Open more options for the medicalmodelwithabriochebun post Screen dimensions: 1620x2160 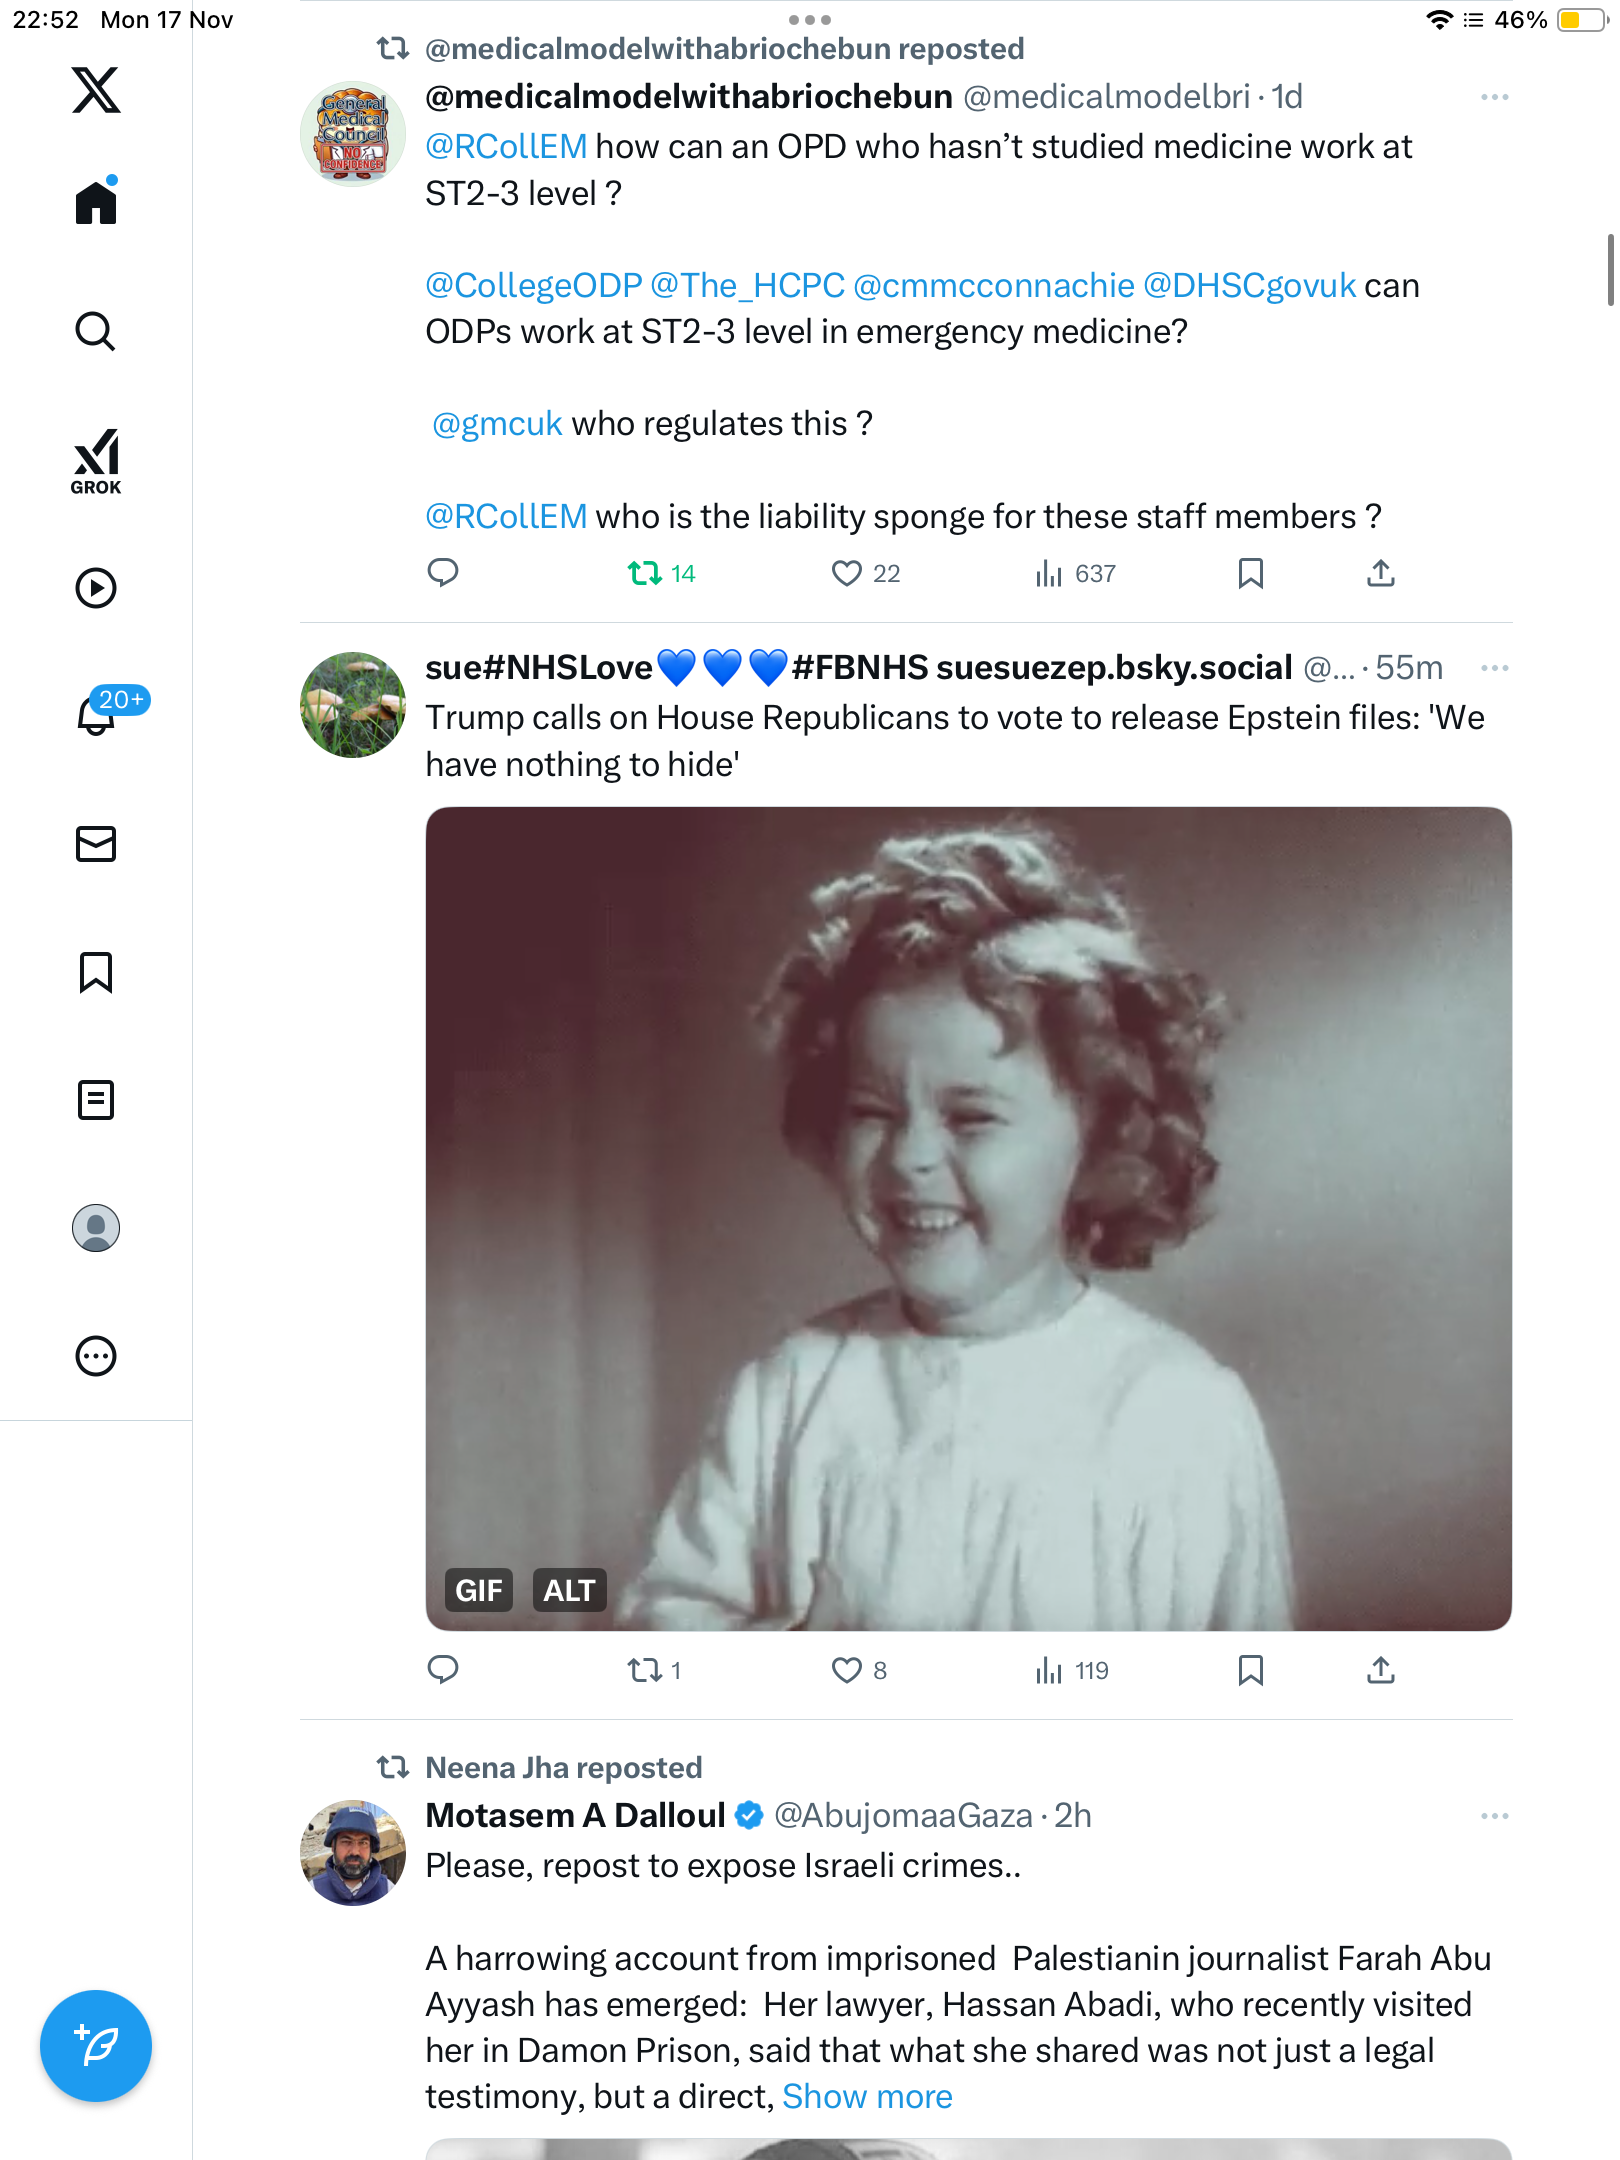1494,97
